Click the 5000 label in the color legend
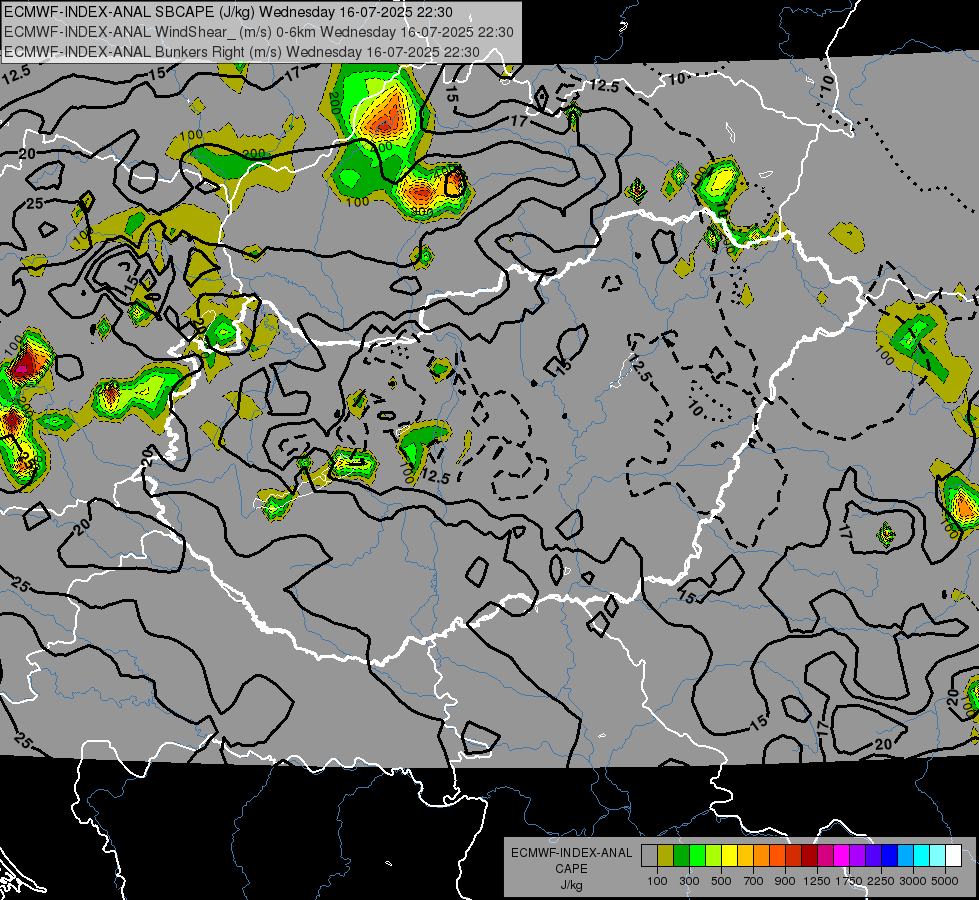The height and width of the screenshot is (900, 979). 945,881
